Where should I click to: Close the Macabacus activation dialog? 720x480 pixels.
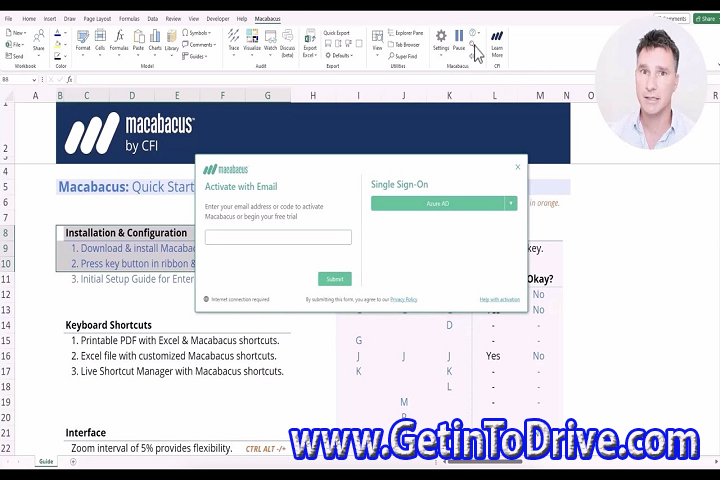point(518,167)
